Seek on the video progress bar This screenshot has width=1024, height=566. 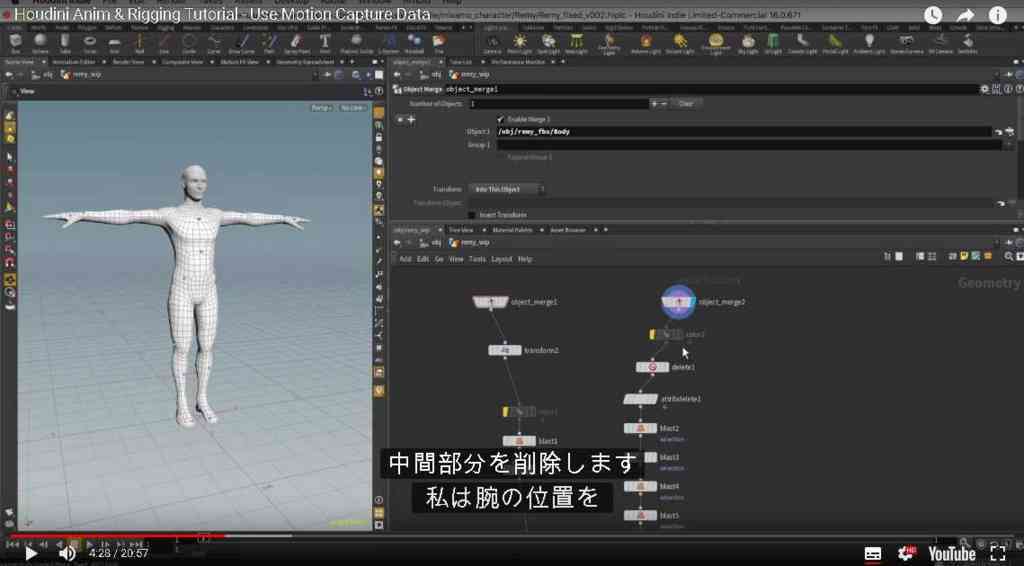pos(512,536)
